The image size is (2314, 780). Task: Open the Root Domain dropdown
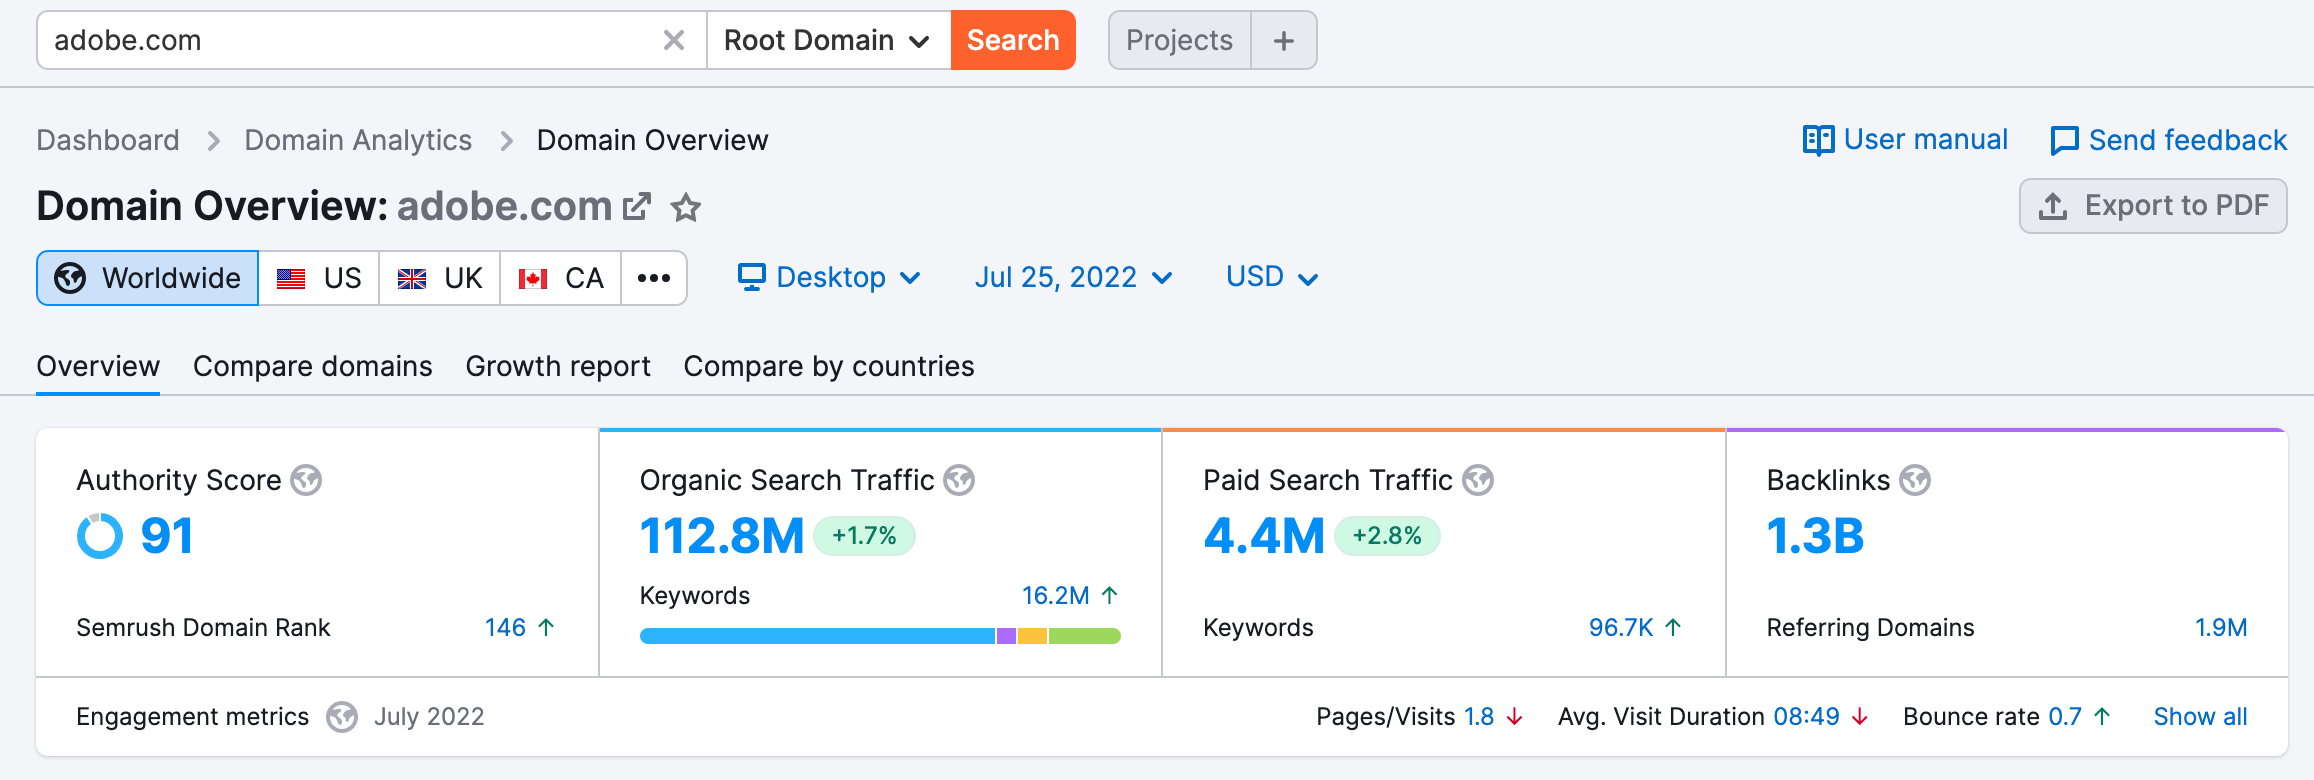click(x=828, y=40)
